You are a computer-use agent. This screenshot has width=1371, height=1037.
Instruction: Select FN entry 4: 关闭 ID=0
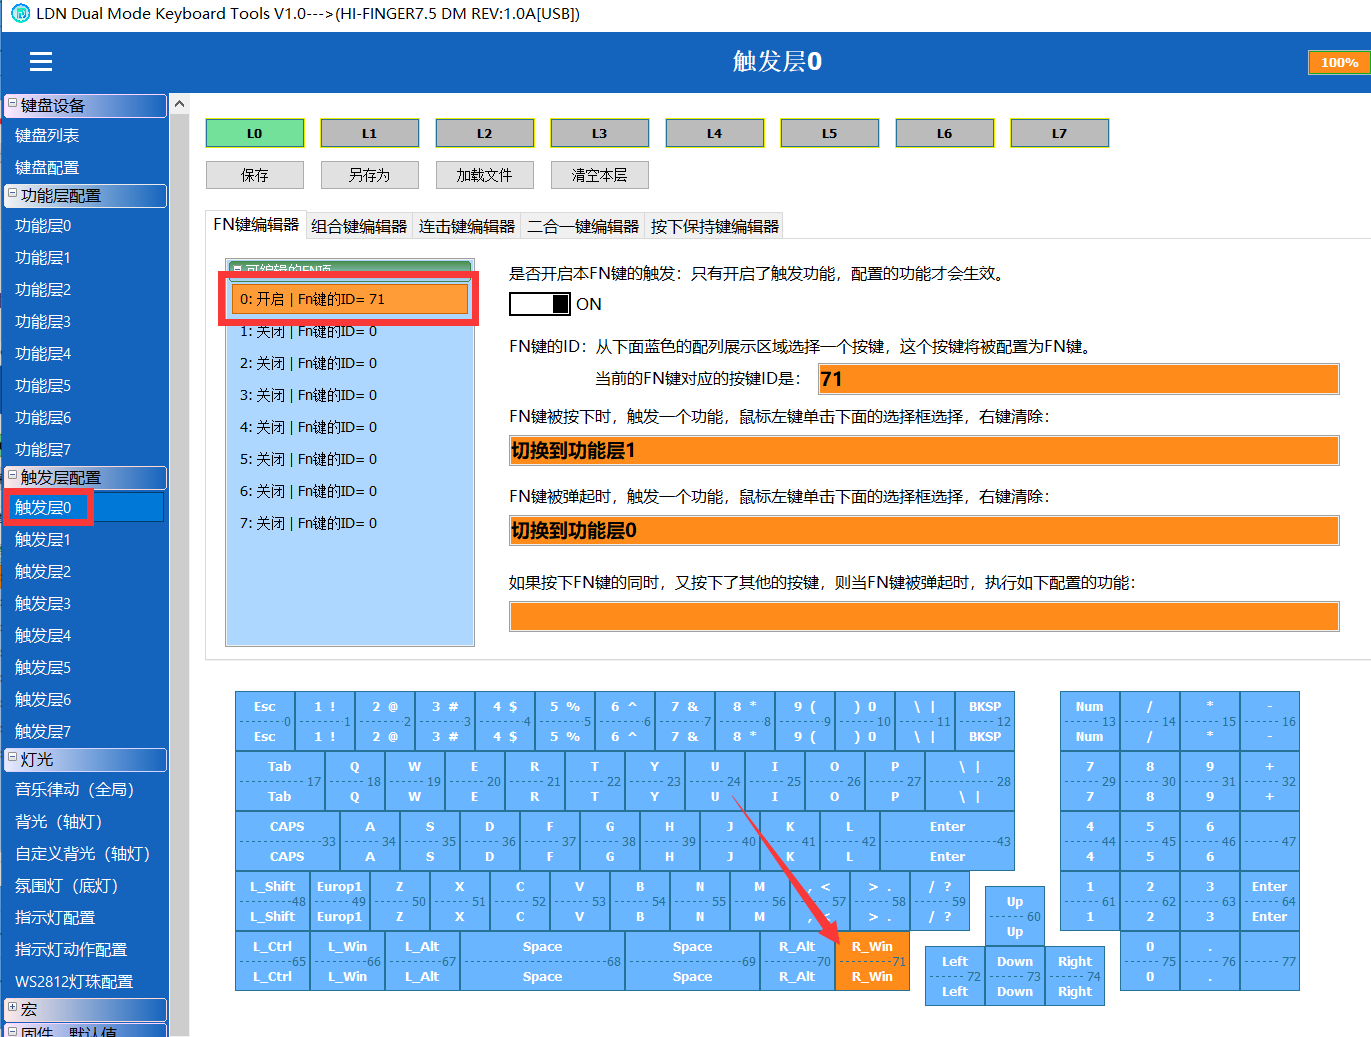[x=350, y=427]
